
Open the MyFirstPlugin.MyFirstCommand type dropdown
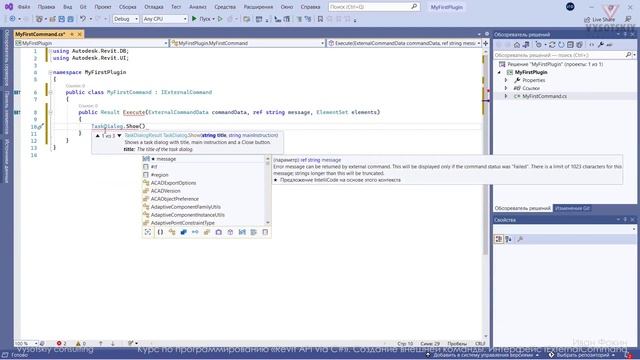click(x=248, y=43)
